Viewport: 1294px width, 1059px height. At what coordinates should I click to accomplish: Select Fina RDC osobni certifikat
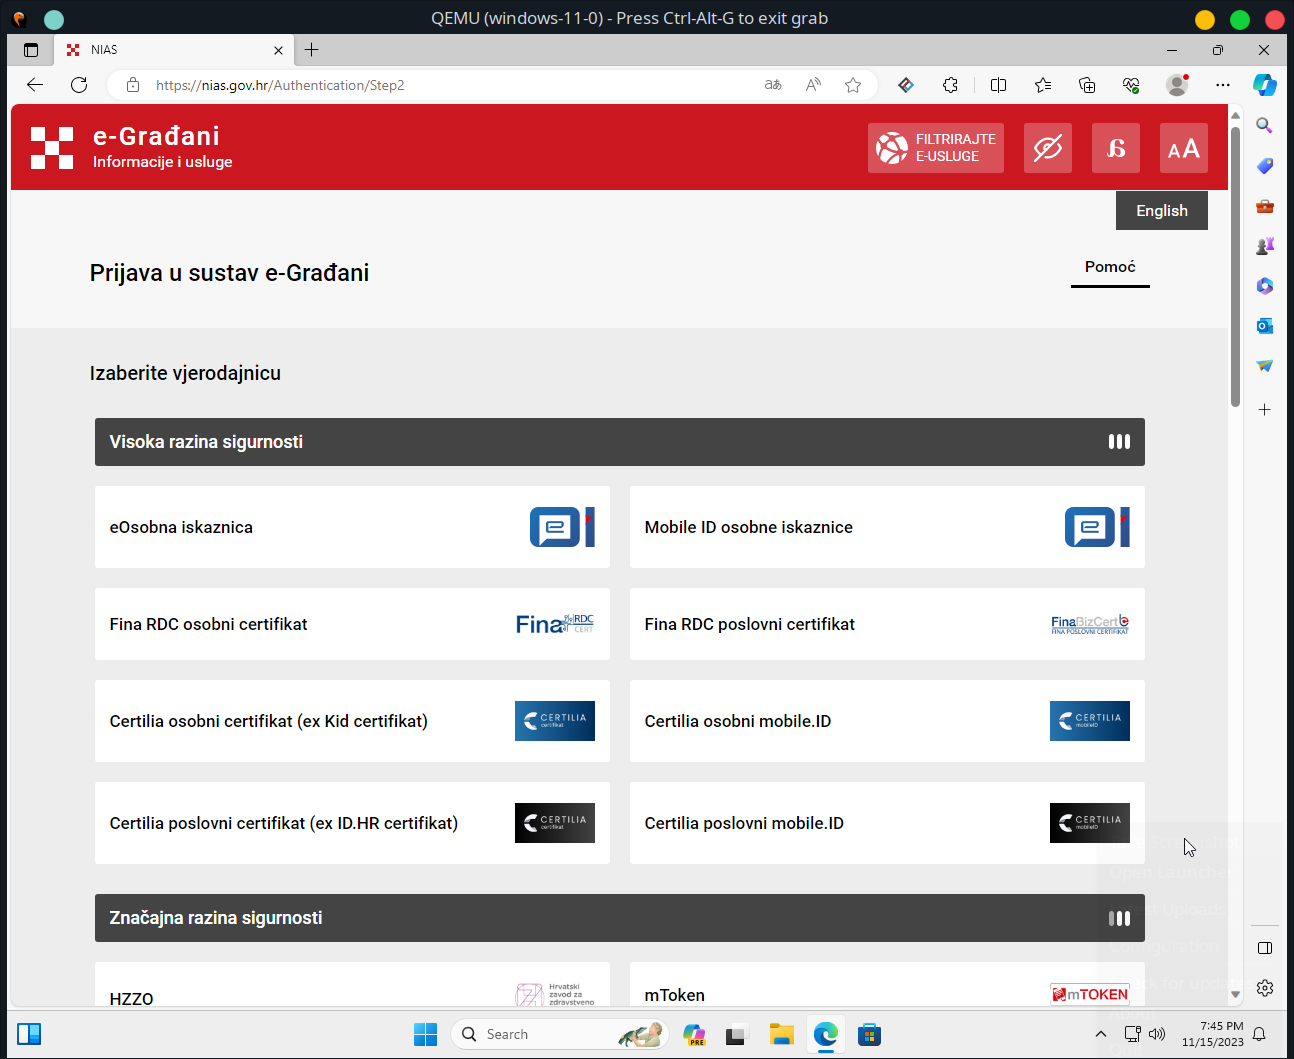point(352,624)
